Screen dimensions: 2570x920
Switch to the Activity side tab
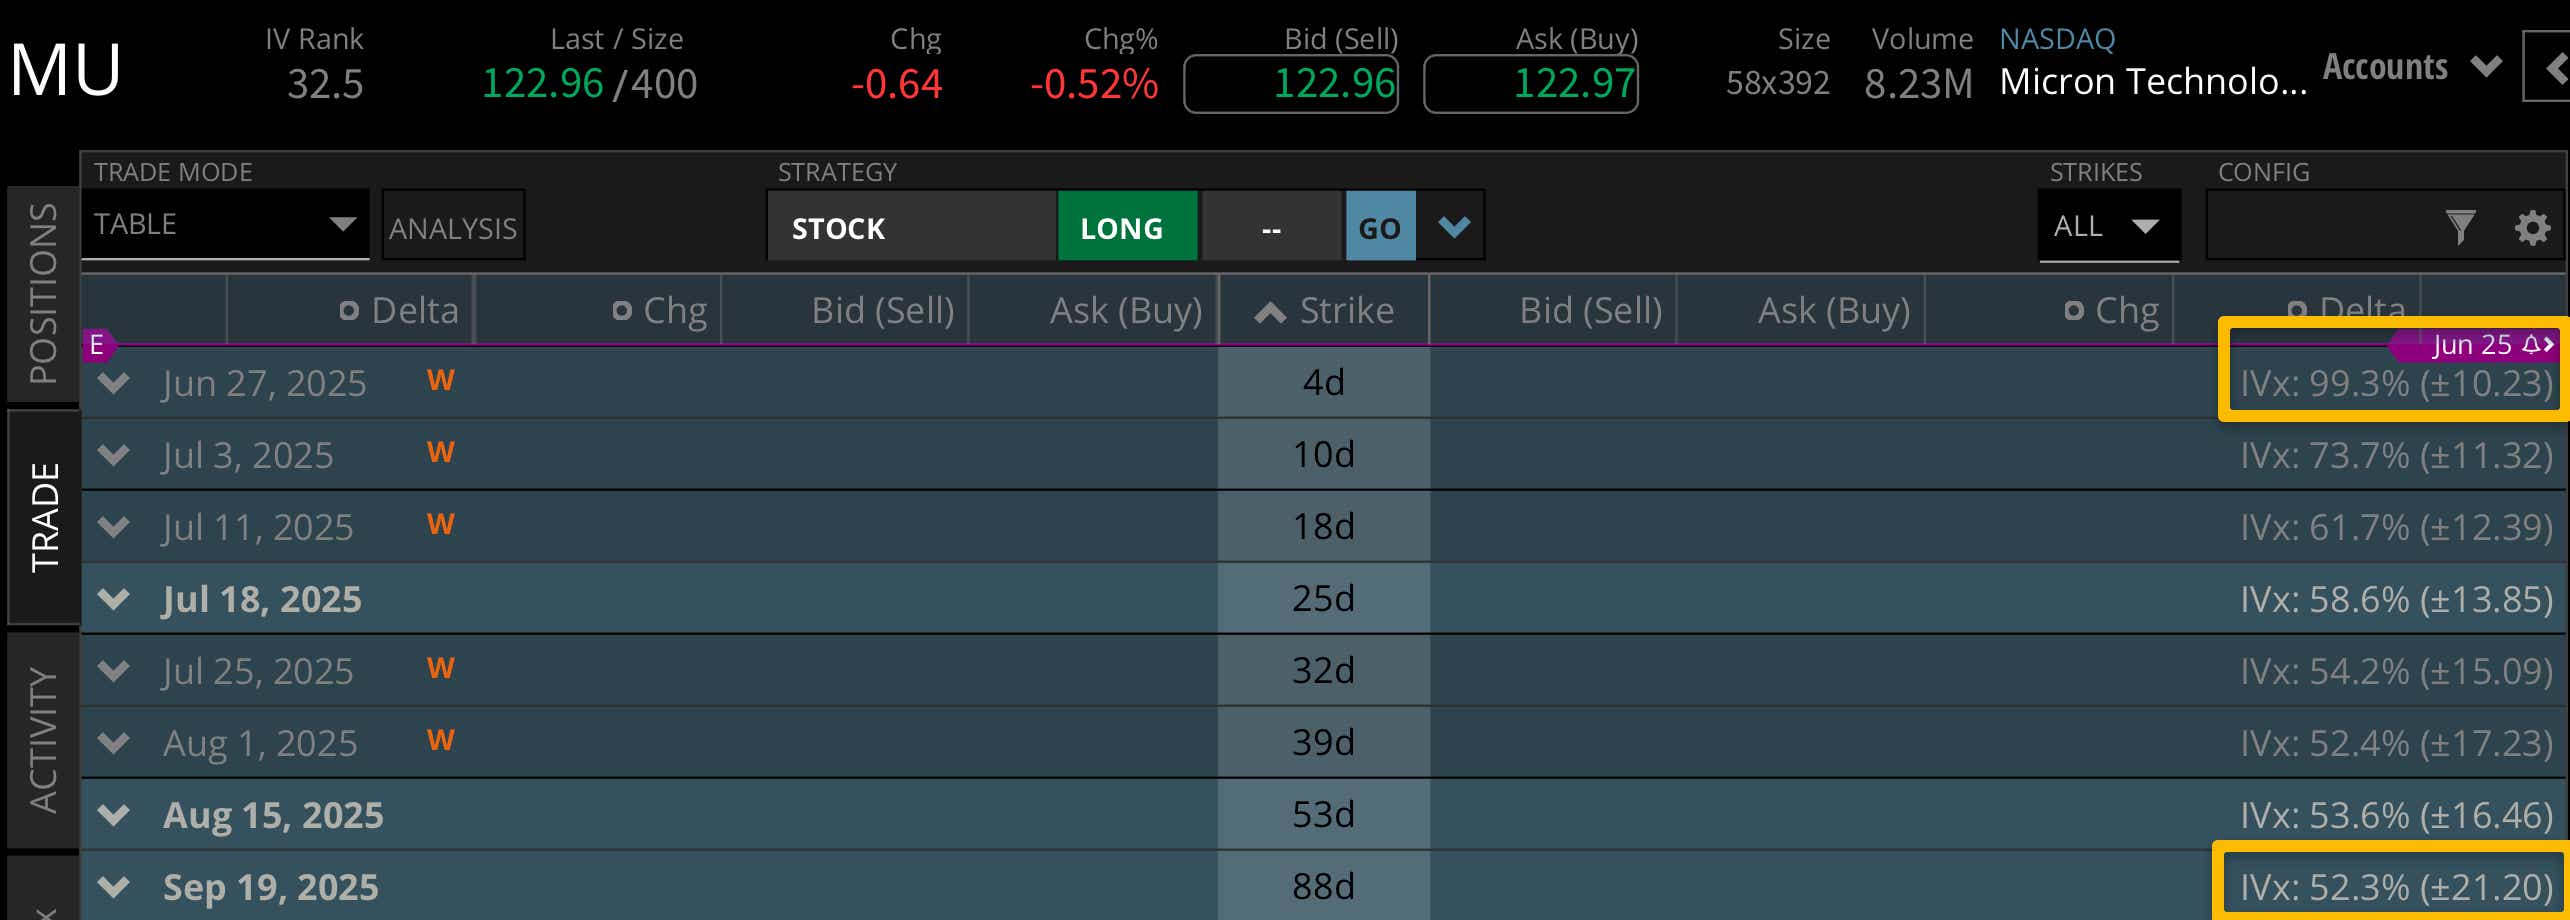pyautogui.click(x=43, y=740)
